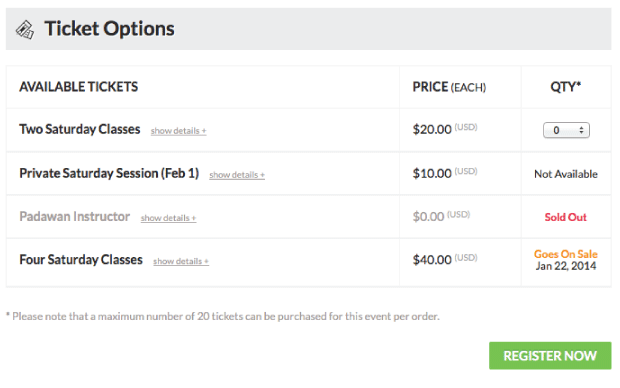This screenshot has height=388, width=620.
Task: Click the orange Goes On Sale text
Action: coord(565,254)
